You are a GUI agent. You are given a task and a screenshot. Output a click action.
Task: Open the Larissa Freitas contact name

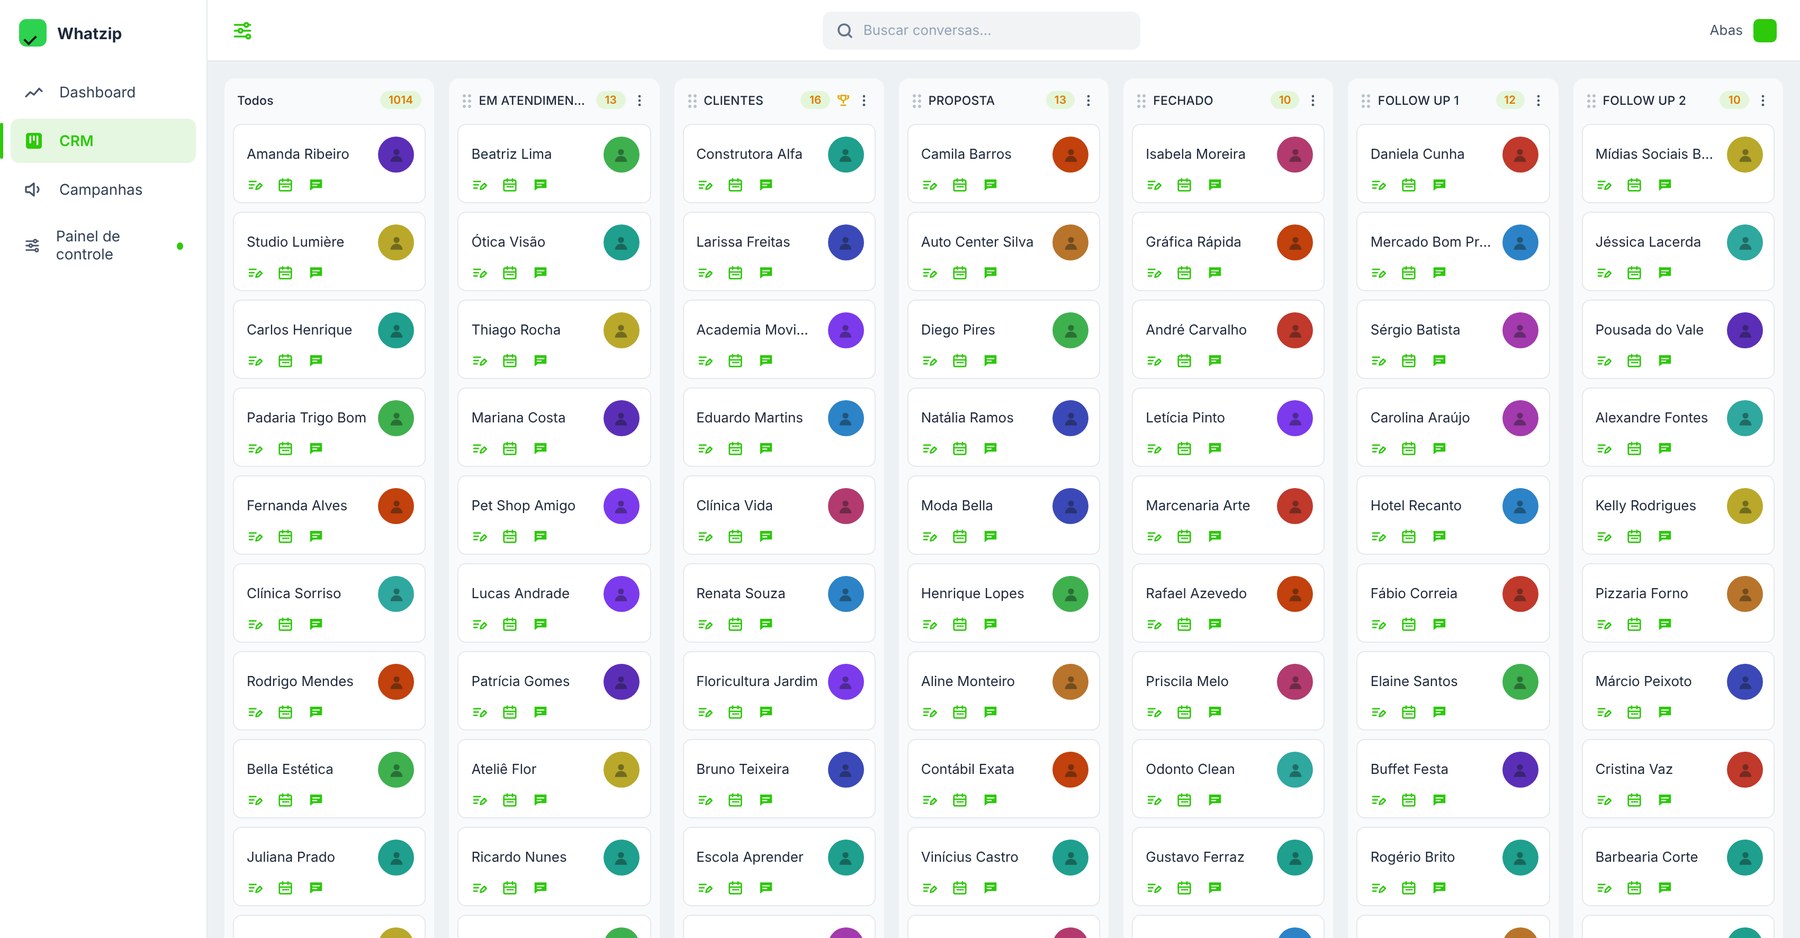(743, 242)
